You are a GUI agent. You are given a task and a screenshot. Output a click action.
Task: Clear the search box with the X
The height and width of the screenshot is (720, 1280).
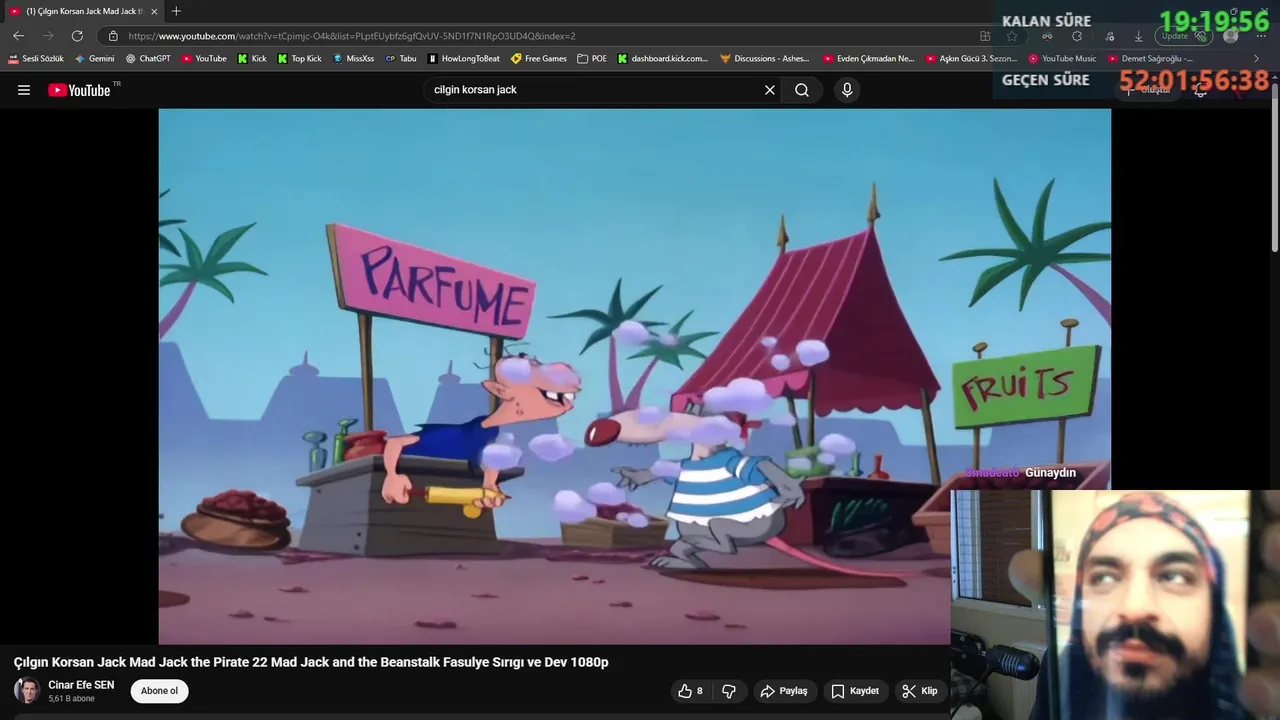(770, 90)
